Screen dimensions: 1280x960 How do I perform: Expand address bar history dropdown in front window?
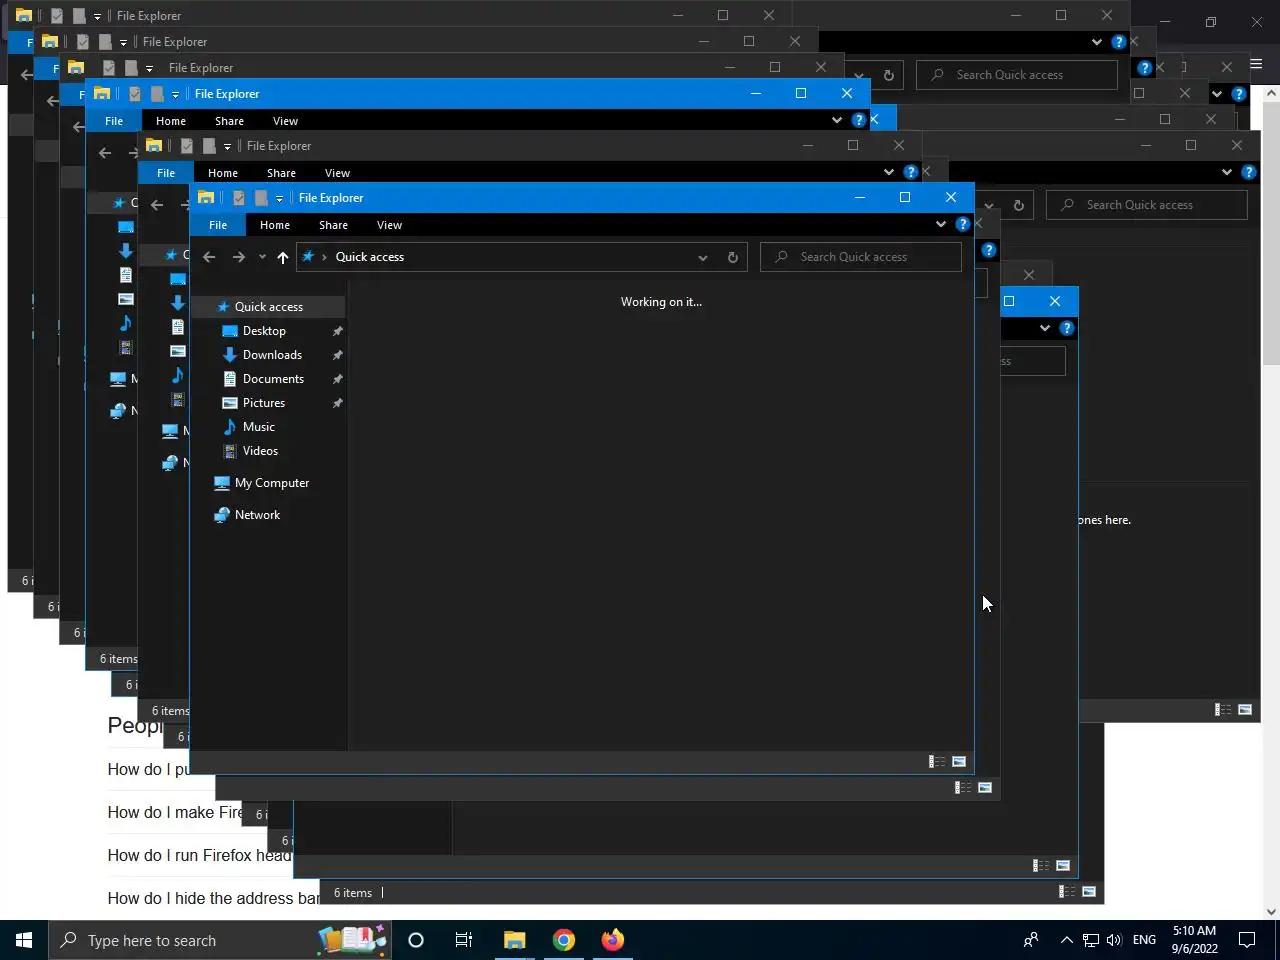coord(703,257)
